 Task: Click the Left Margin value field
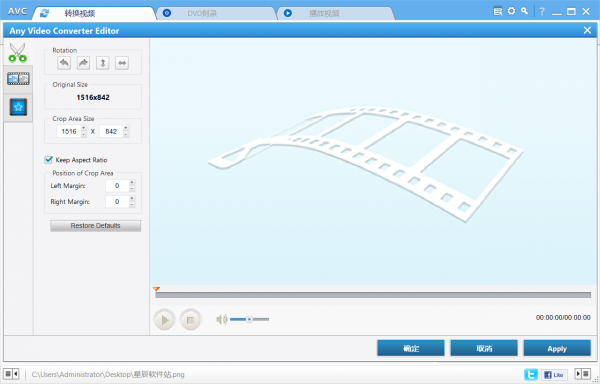click(117, 185)
